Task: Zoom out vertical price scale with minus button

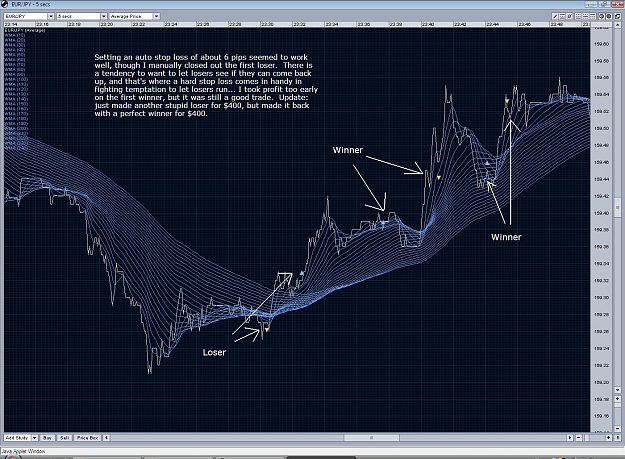Action: 618,429
